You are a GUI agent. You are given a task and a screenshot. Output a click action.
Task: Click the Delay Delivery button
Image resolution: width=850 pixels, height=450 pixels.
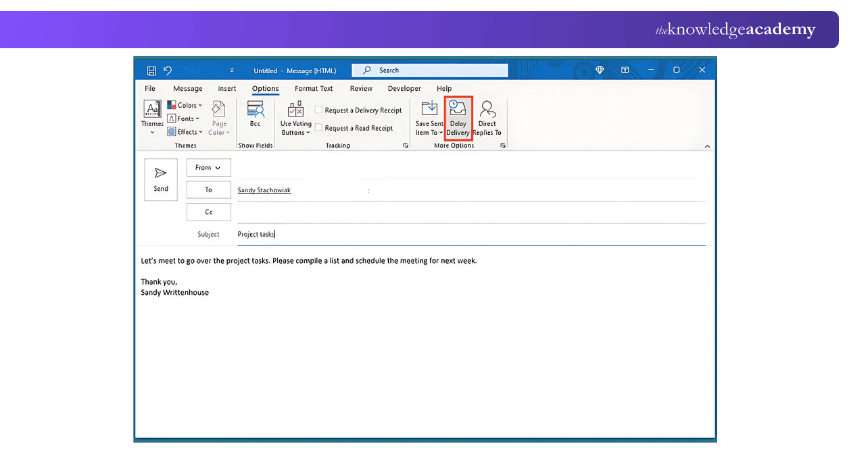click(458, 118)
